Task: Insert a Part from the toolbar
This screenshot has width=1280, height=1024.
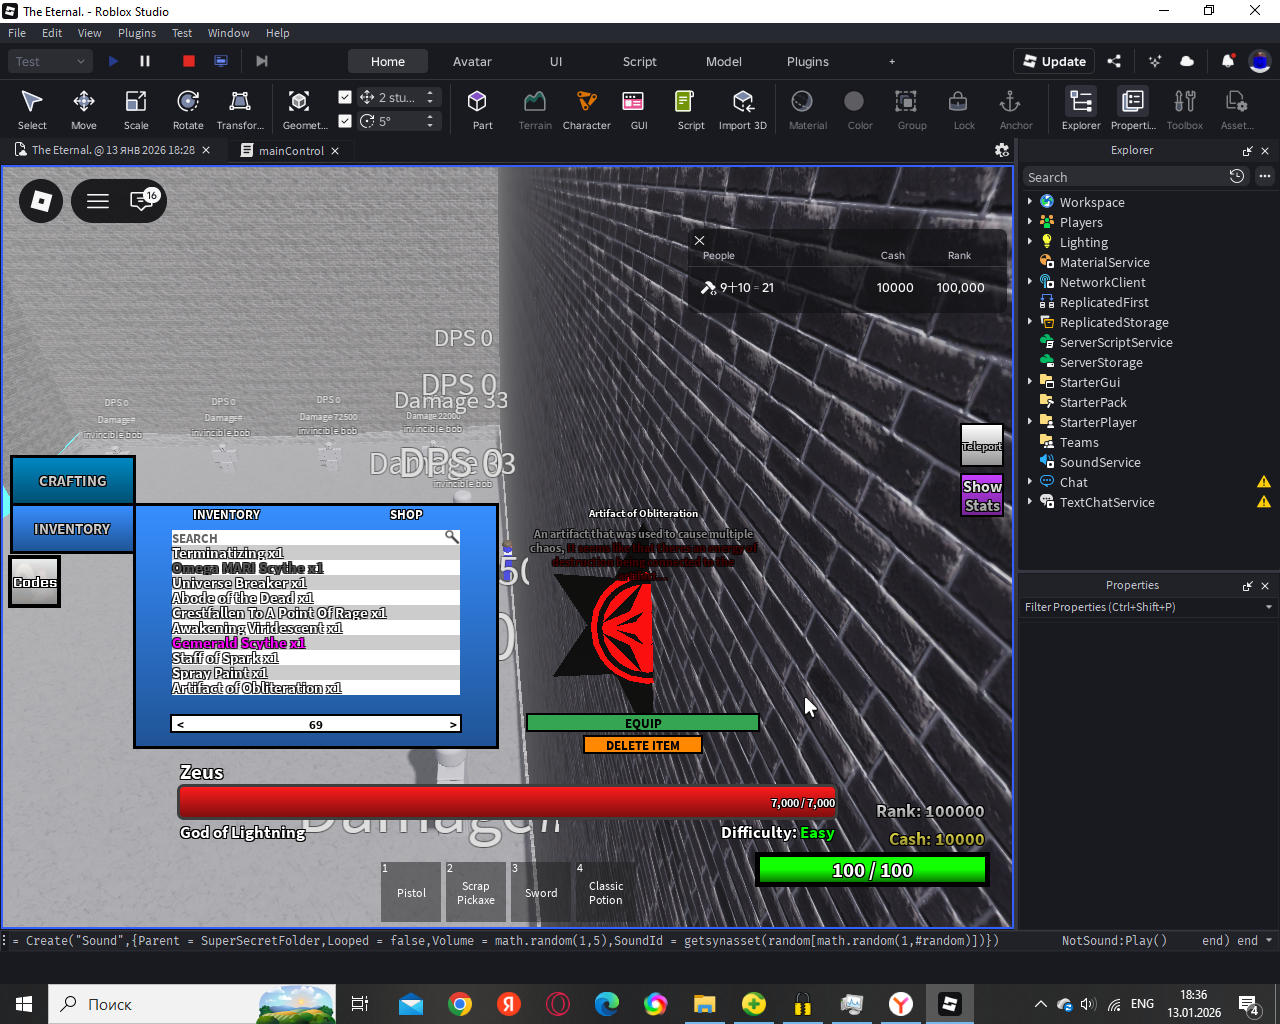Action: [x=482, y=109]
